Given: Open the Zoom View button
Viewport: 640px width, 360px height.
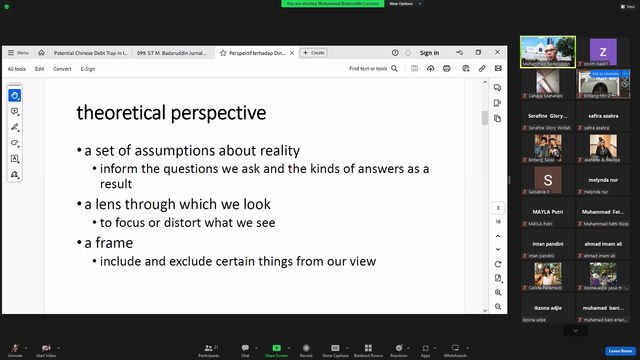Looking at the screenshot, I should pyautogui.click(x=628, y=7).
